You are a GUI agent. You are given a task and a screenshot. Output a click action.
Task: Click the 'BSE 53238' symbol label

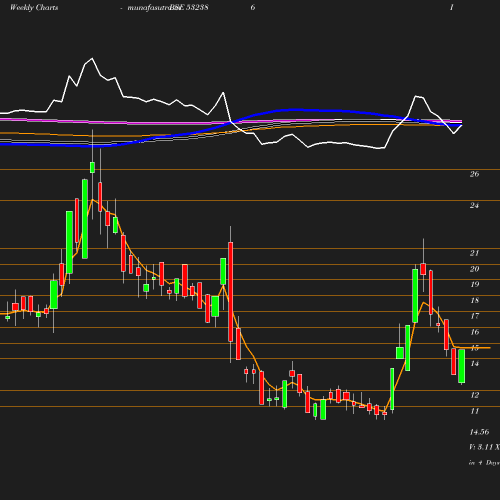tap(189, 7)
